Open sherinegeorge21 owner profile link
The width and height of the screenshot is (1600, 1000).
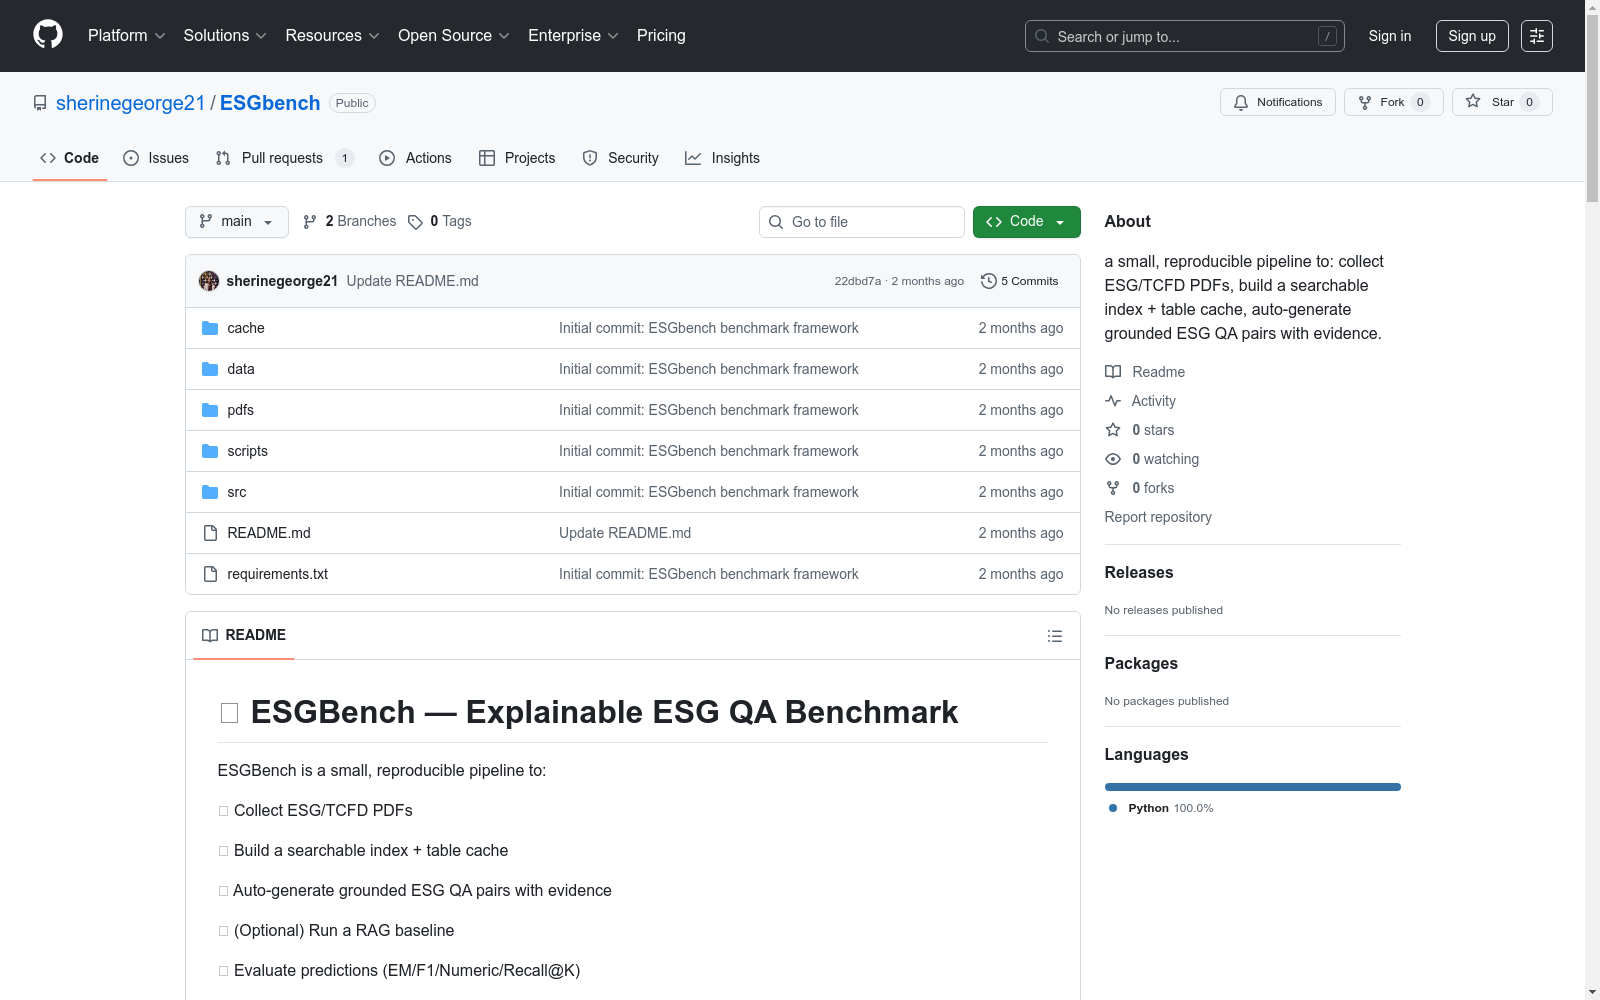[130, 103]
